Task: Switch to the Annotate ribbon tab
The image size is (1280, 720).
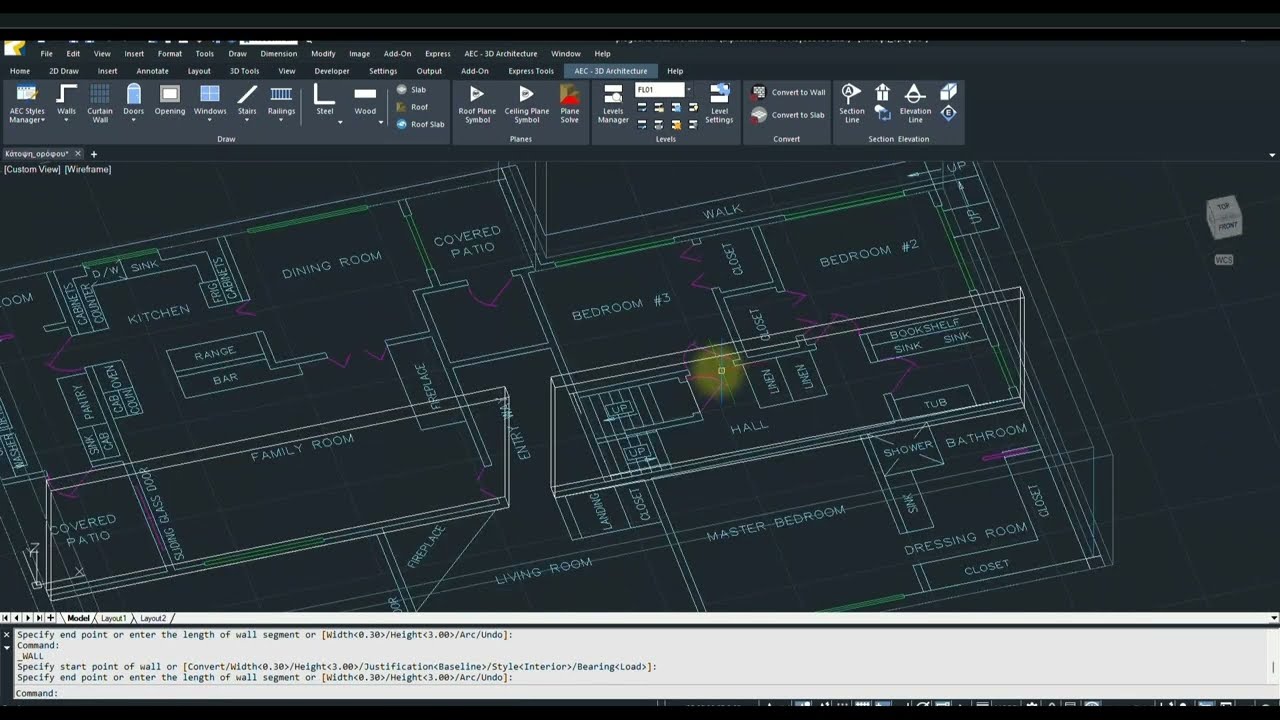Action: 153,71
